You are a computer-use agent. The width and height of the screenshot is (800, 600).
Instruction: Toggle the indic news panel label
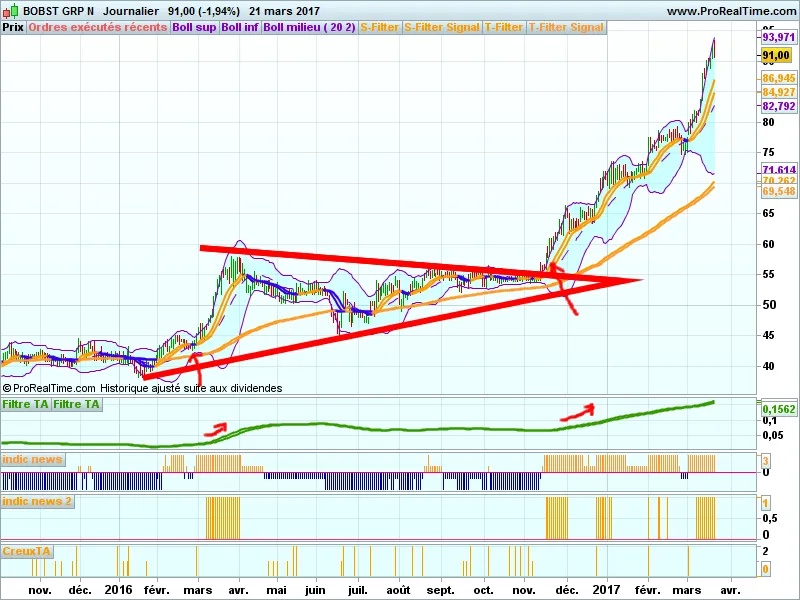pos(33,459)
